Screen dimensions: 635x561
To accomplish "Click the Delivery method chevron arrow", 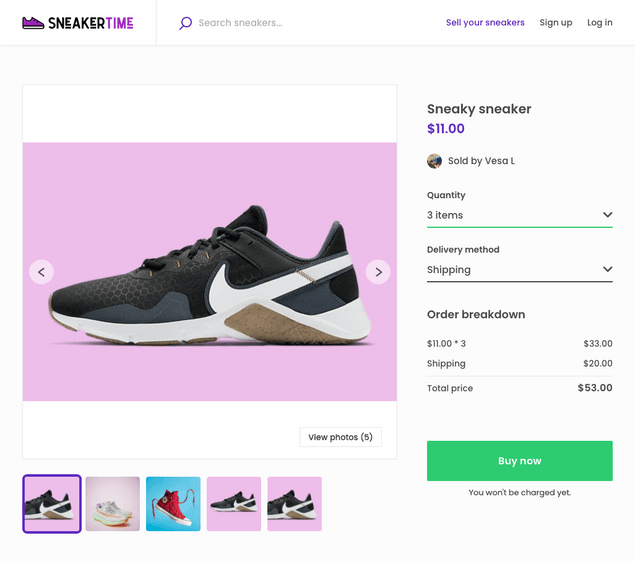I will point(607,269).
